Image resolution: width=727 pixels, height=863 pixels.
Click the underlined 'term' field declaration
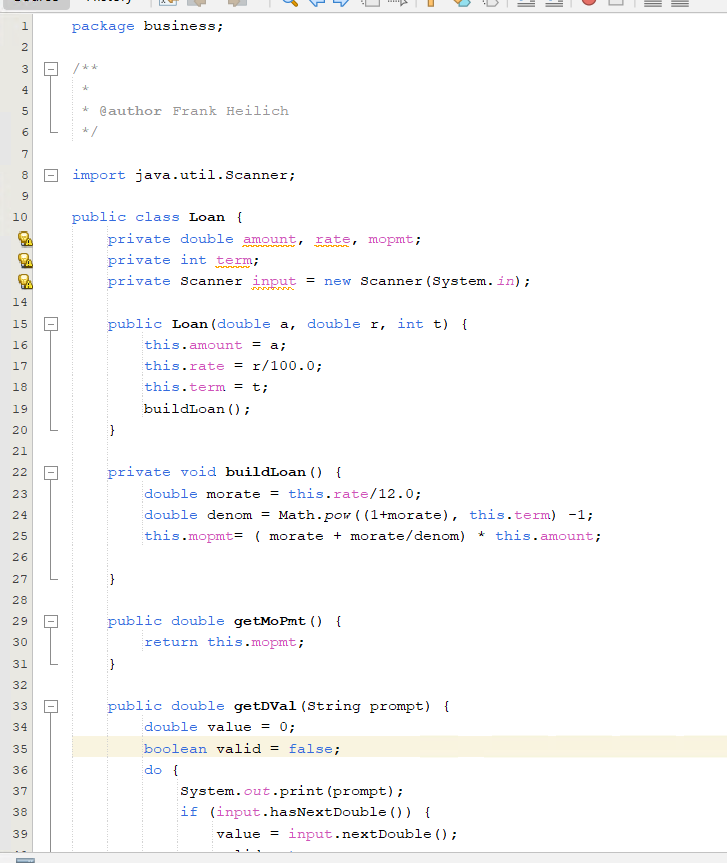(234, 260)
